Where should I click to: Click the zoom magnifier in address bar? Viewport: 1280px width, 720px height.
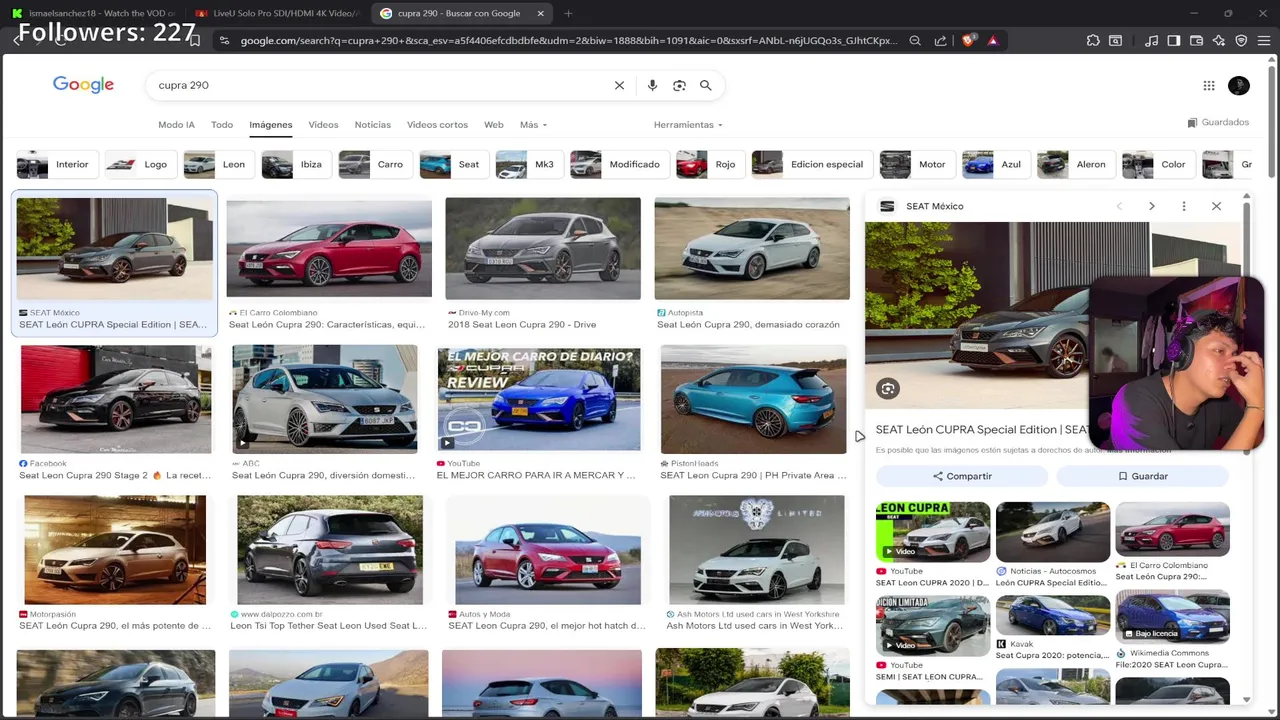(915, 41)
